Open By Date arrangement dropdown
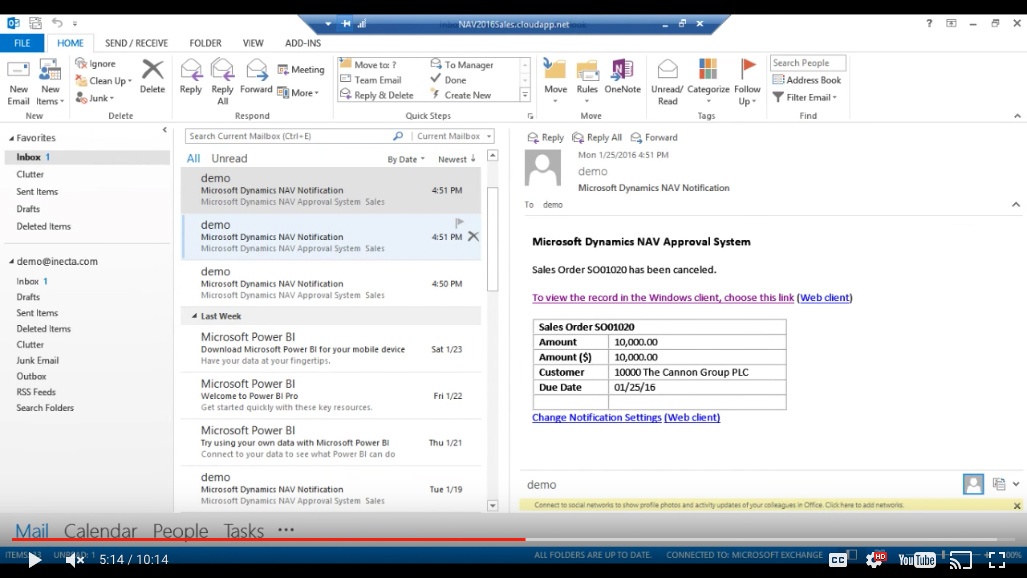The height and width of the screenshot is (578, 1027). [x=406, y=159]
